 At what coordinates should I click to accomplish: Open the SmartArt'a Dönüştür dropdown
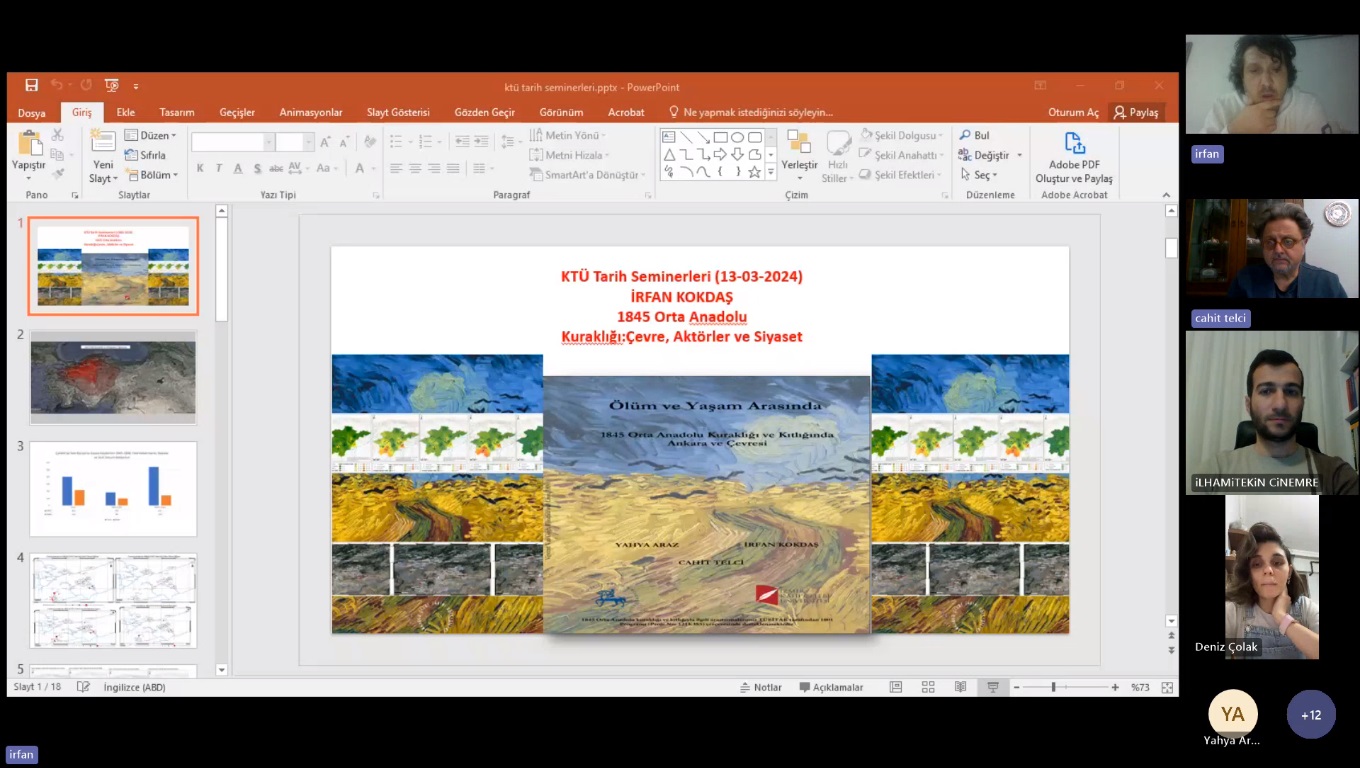click(x=587, y=175)
